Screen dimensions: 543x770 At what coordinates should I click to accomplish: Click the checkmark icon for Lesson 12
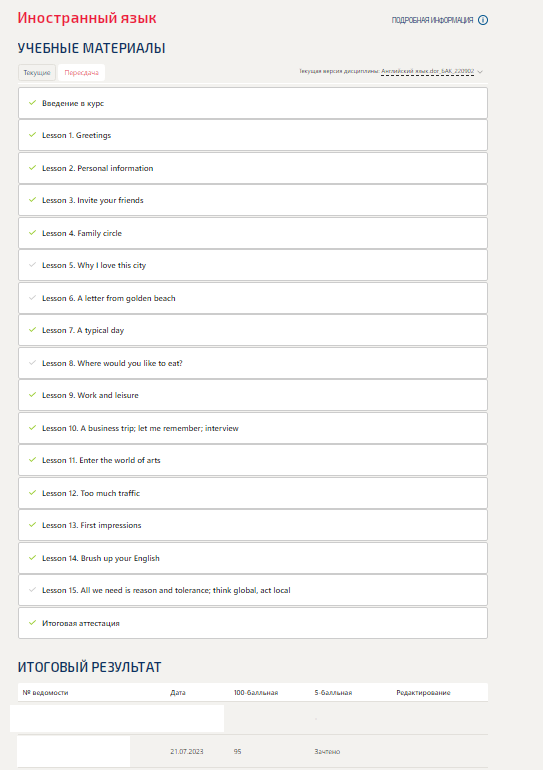click(32, 493)
